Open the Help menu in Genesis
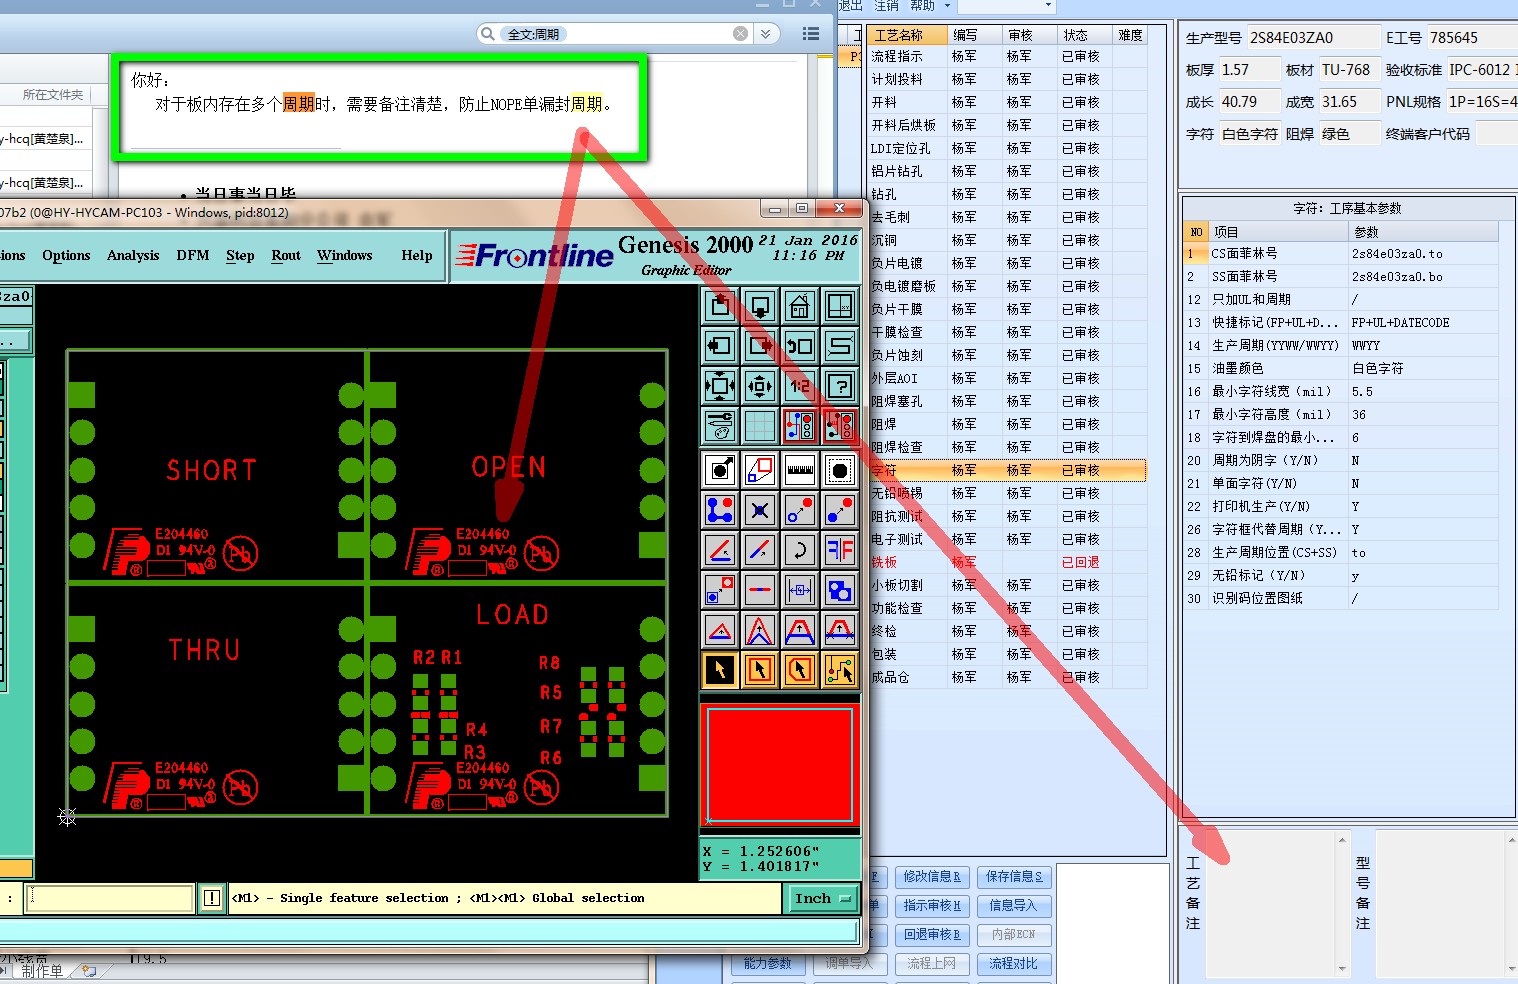1518x984 pixels. 417,256
